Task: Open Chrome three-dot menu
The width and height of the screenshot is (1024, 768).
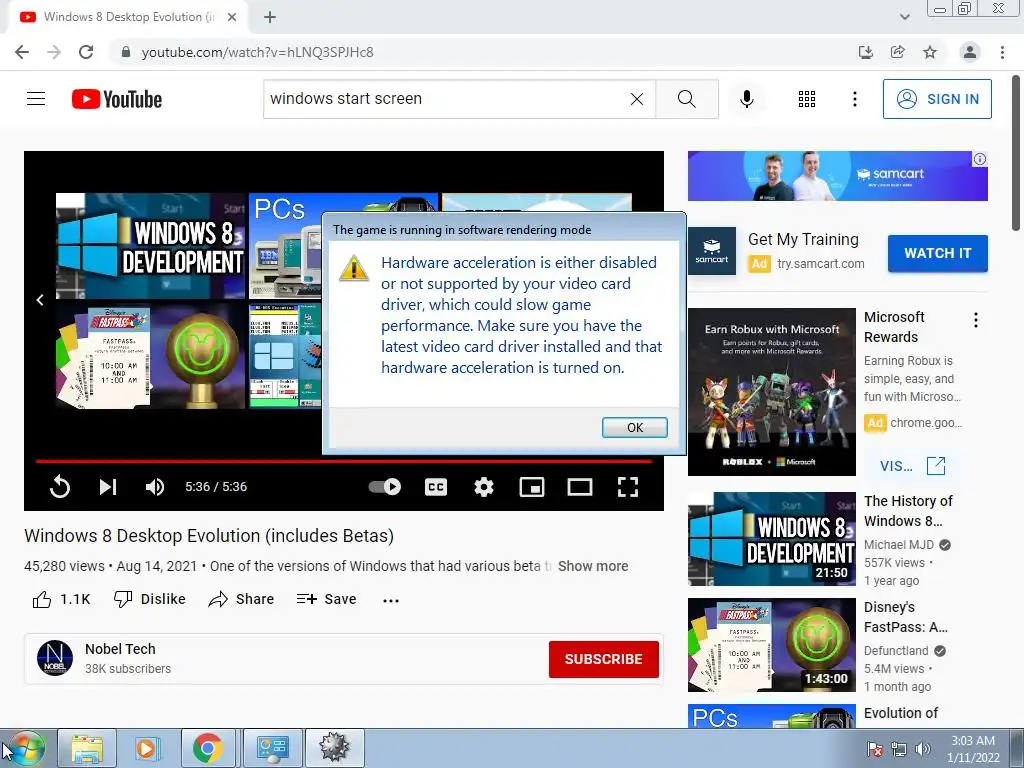Action: click(x=1002, y=52)
